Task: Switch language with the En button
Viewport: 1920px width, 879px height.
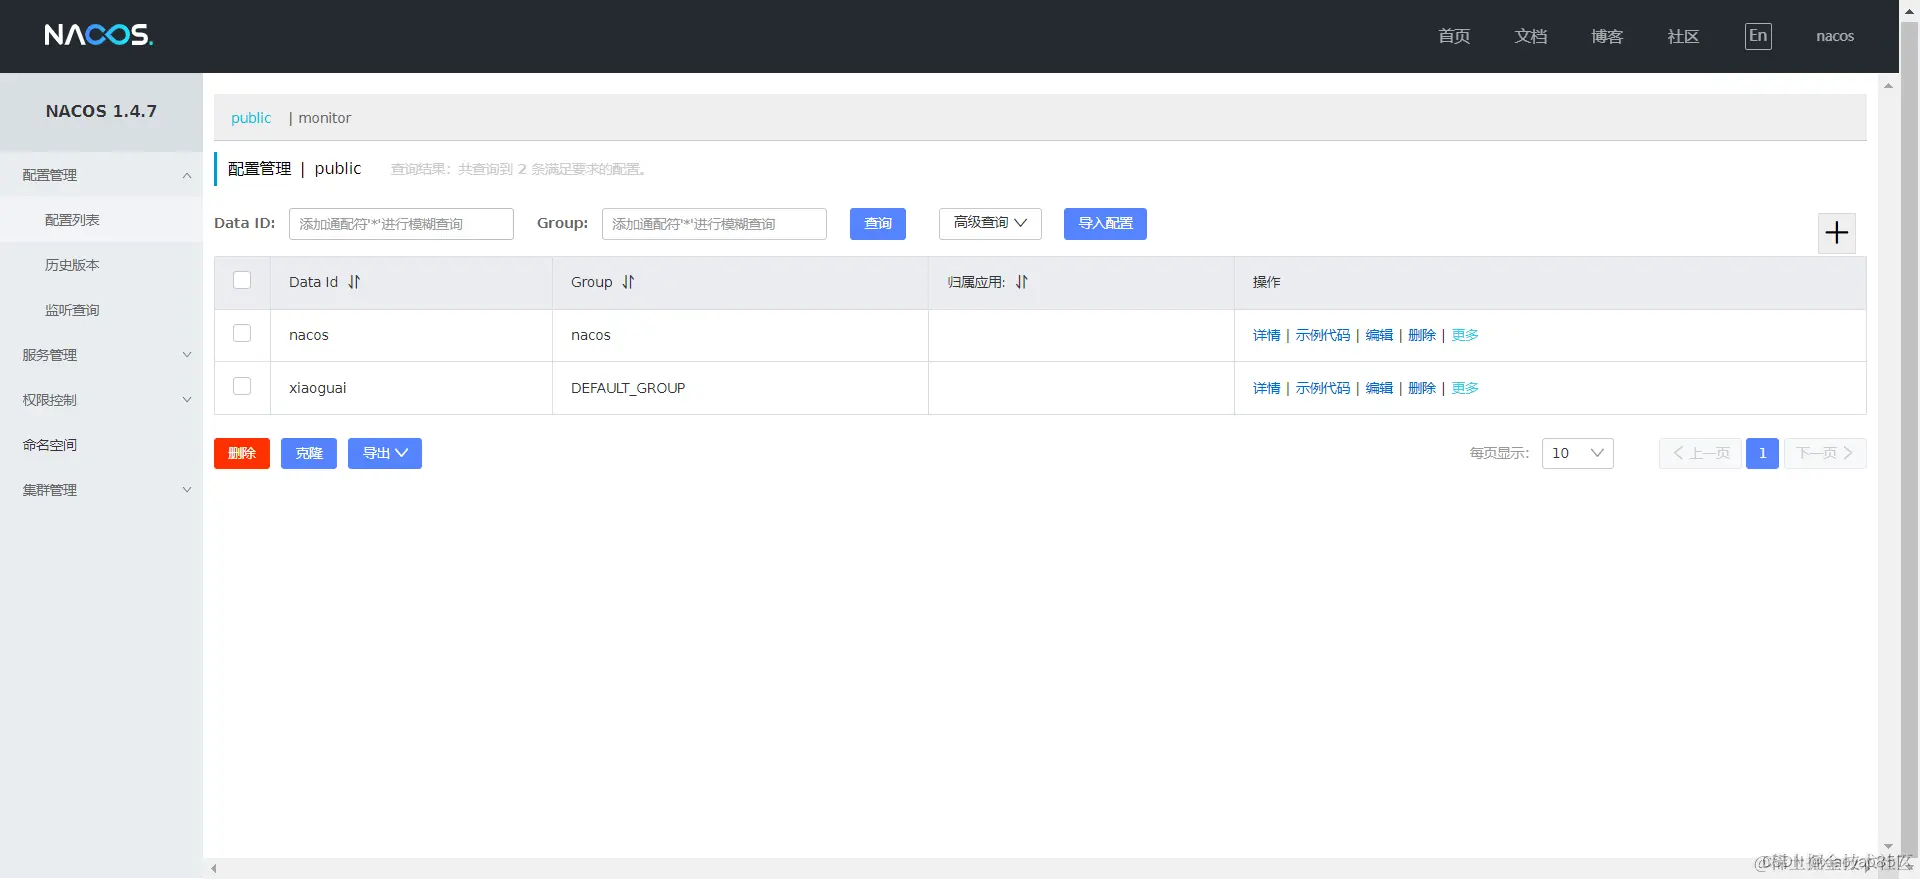Action: (x=1758, y=36)
